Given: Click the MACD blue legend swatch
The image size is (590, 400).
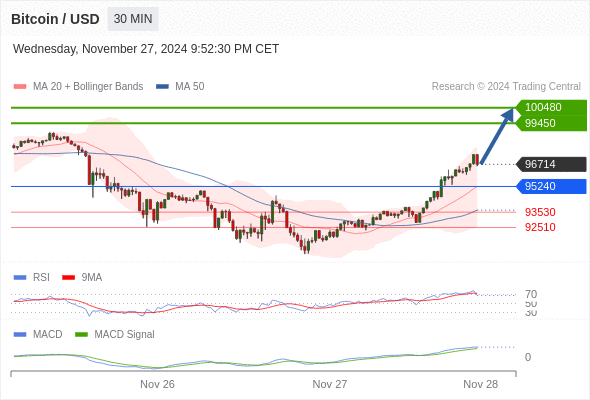Looking at the screenshot, I should click(x=20, y=335).
